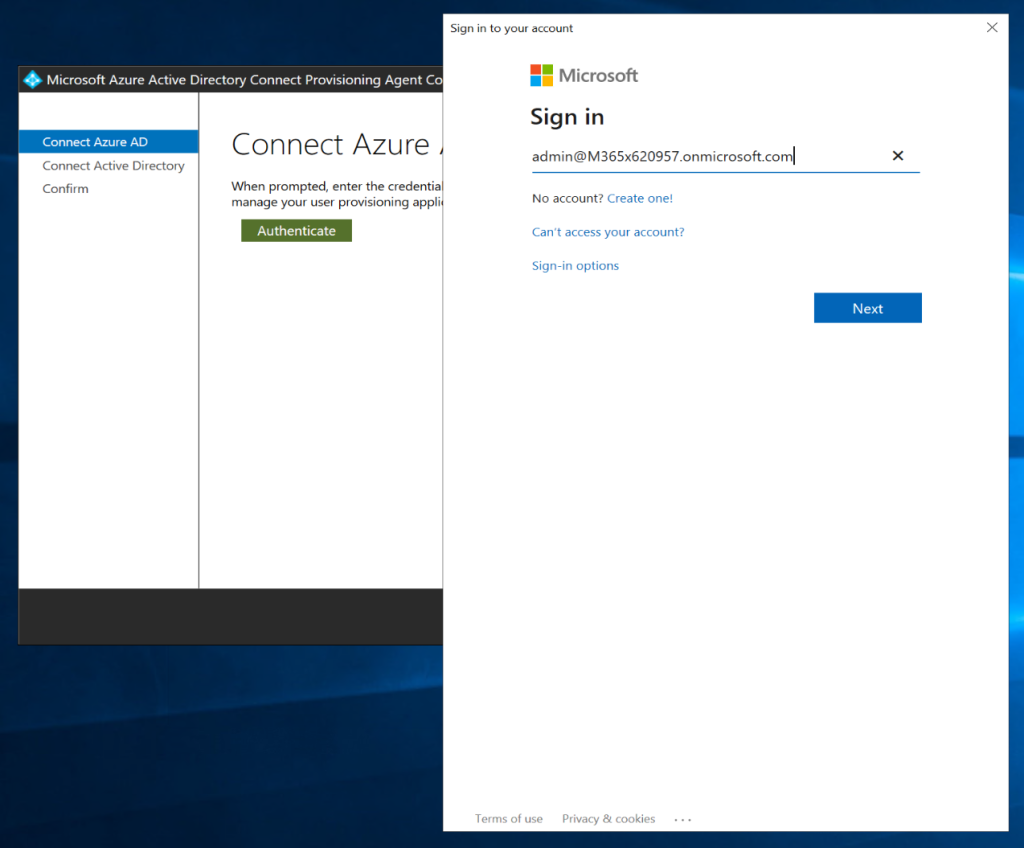Select the Connect Azure AD step
Viewport: 1024px width, 848px height.
coord(95,142)
